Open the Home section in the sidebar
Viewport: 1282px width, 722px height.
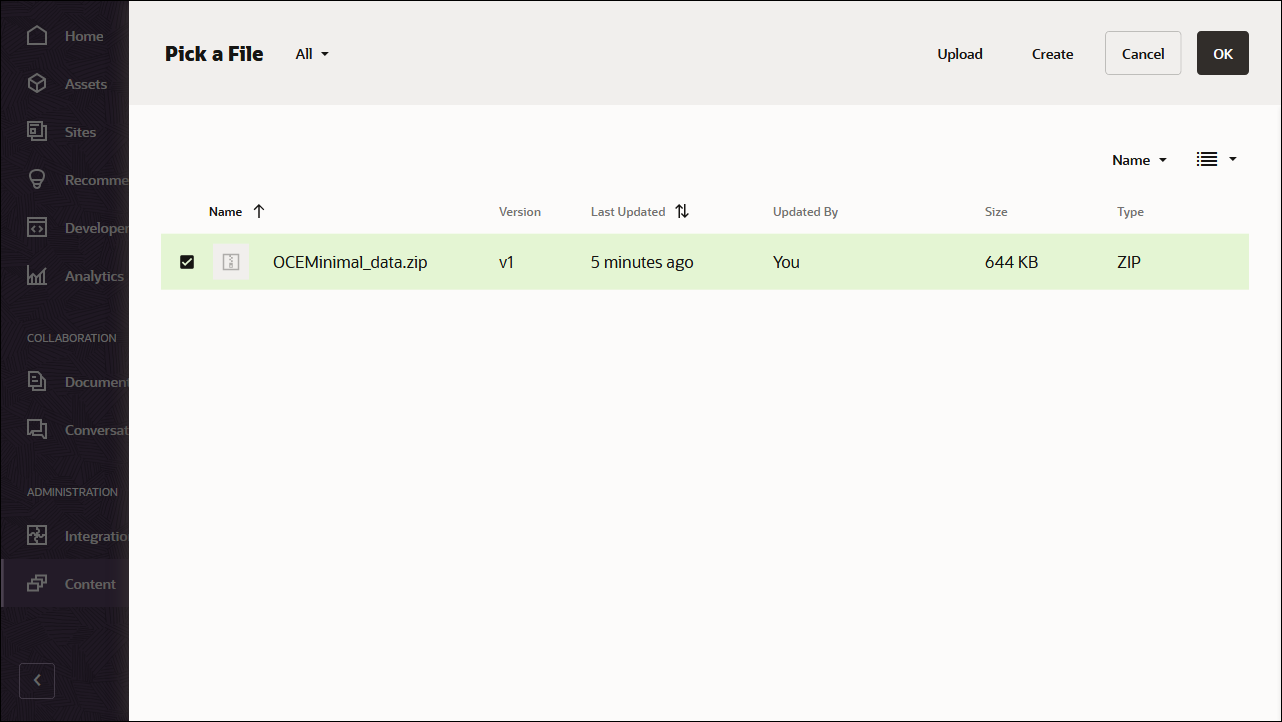click(x=36, y=35)
